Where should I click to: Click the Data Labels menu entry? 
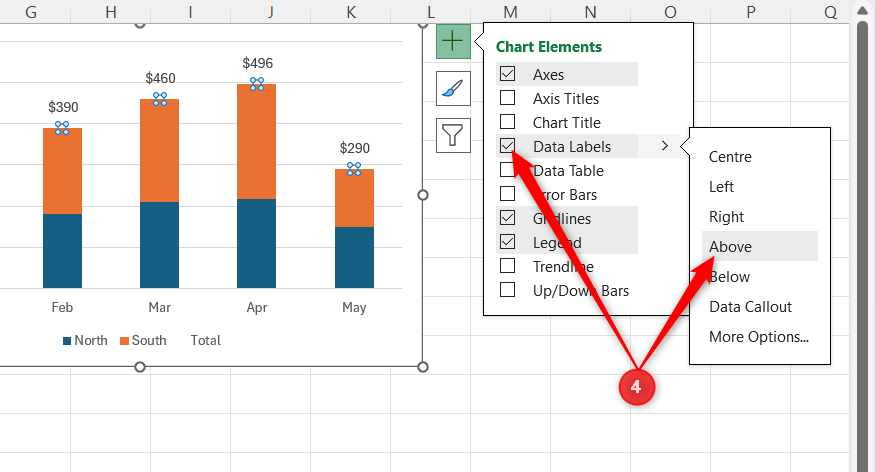[572, 146]
